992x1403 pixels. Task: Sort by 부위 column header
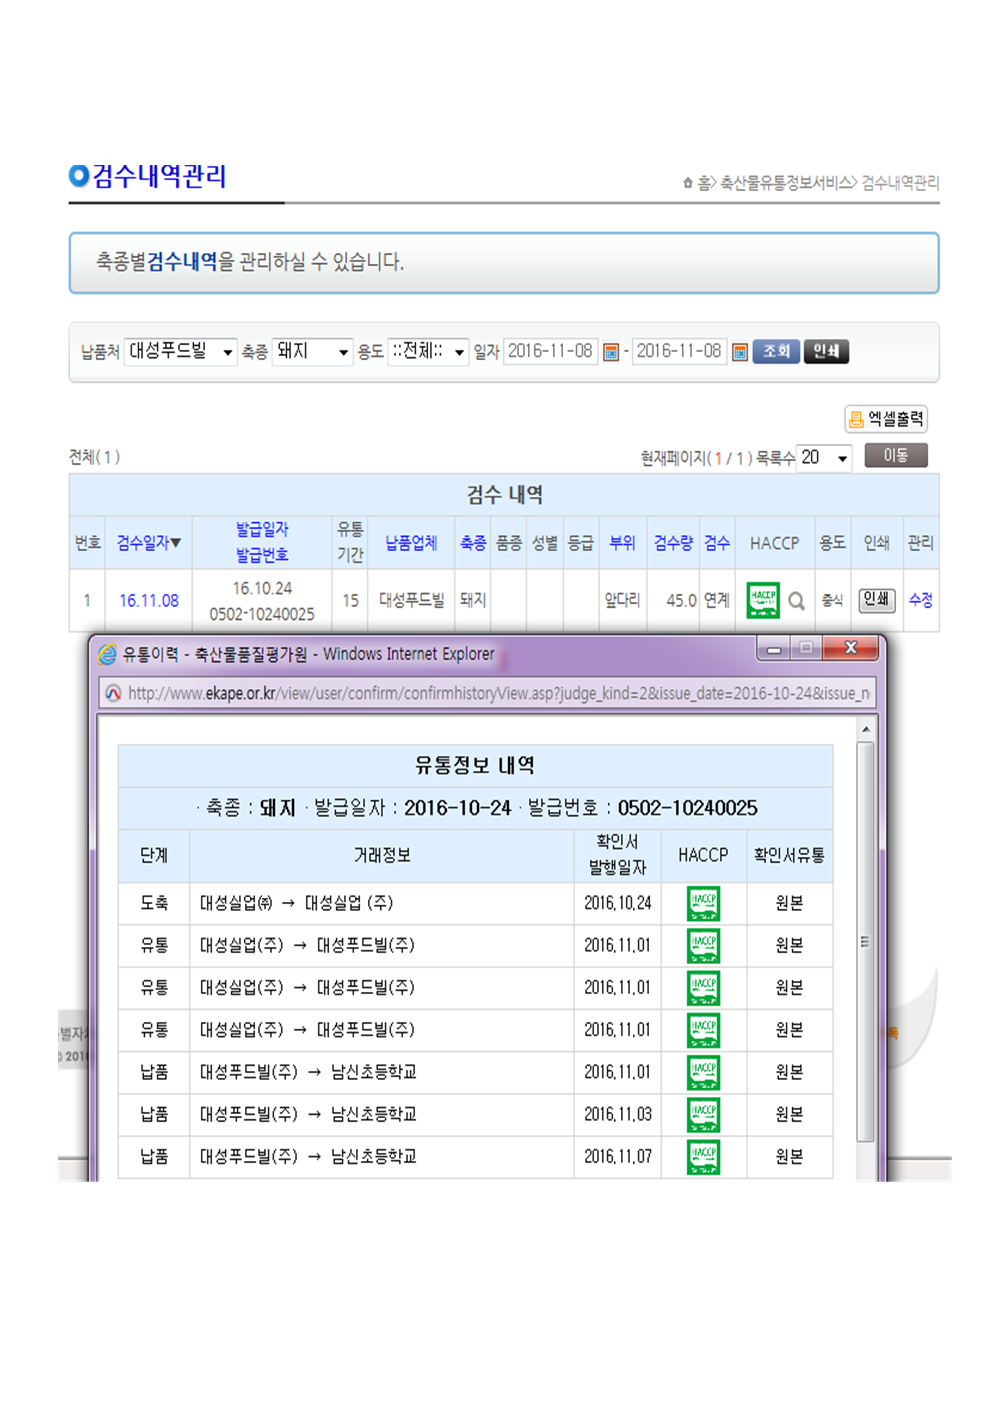pyautogui.click(x=622, y=543)
